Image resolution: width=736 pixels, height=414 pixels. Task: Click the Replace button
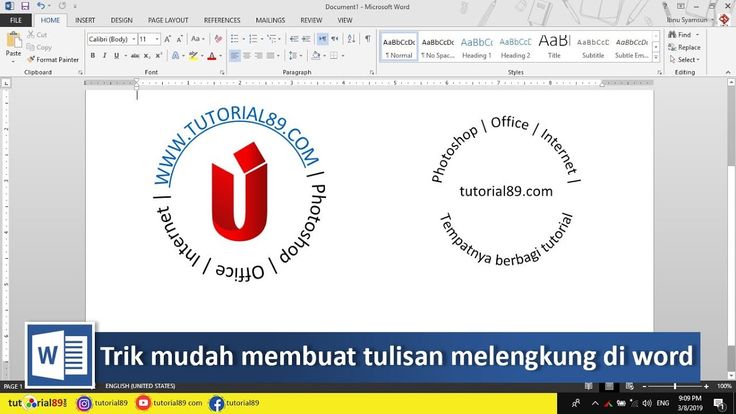click(684, 47)
